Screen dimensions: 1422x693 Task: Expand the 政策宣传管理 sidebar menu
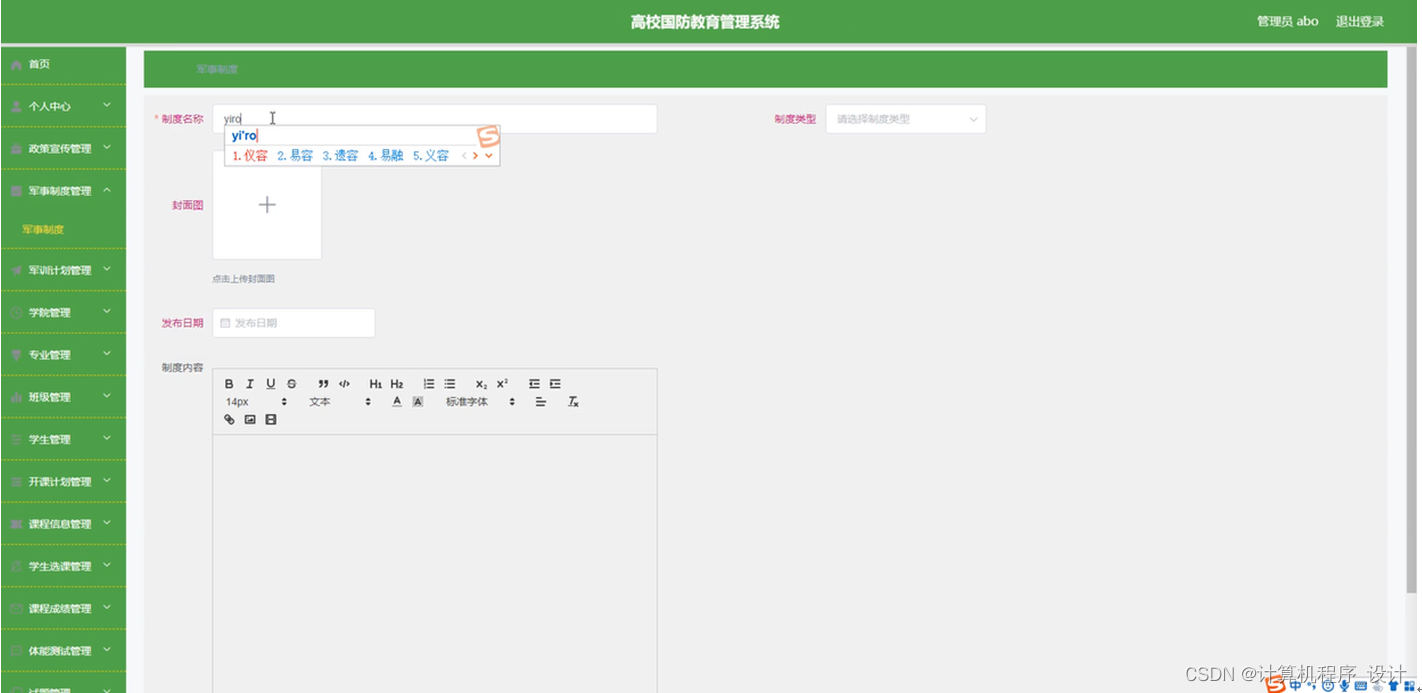point(64,148)
